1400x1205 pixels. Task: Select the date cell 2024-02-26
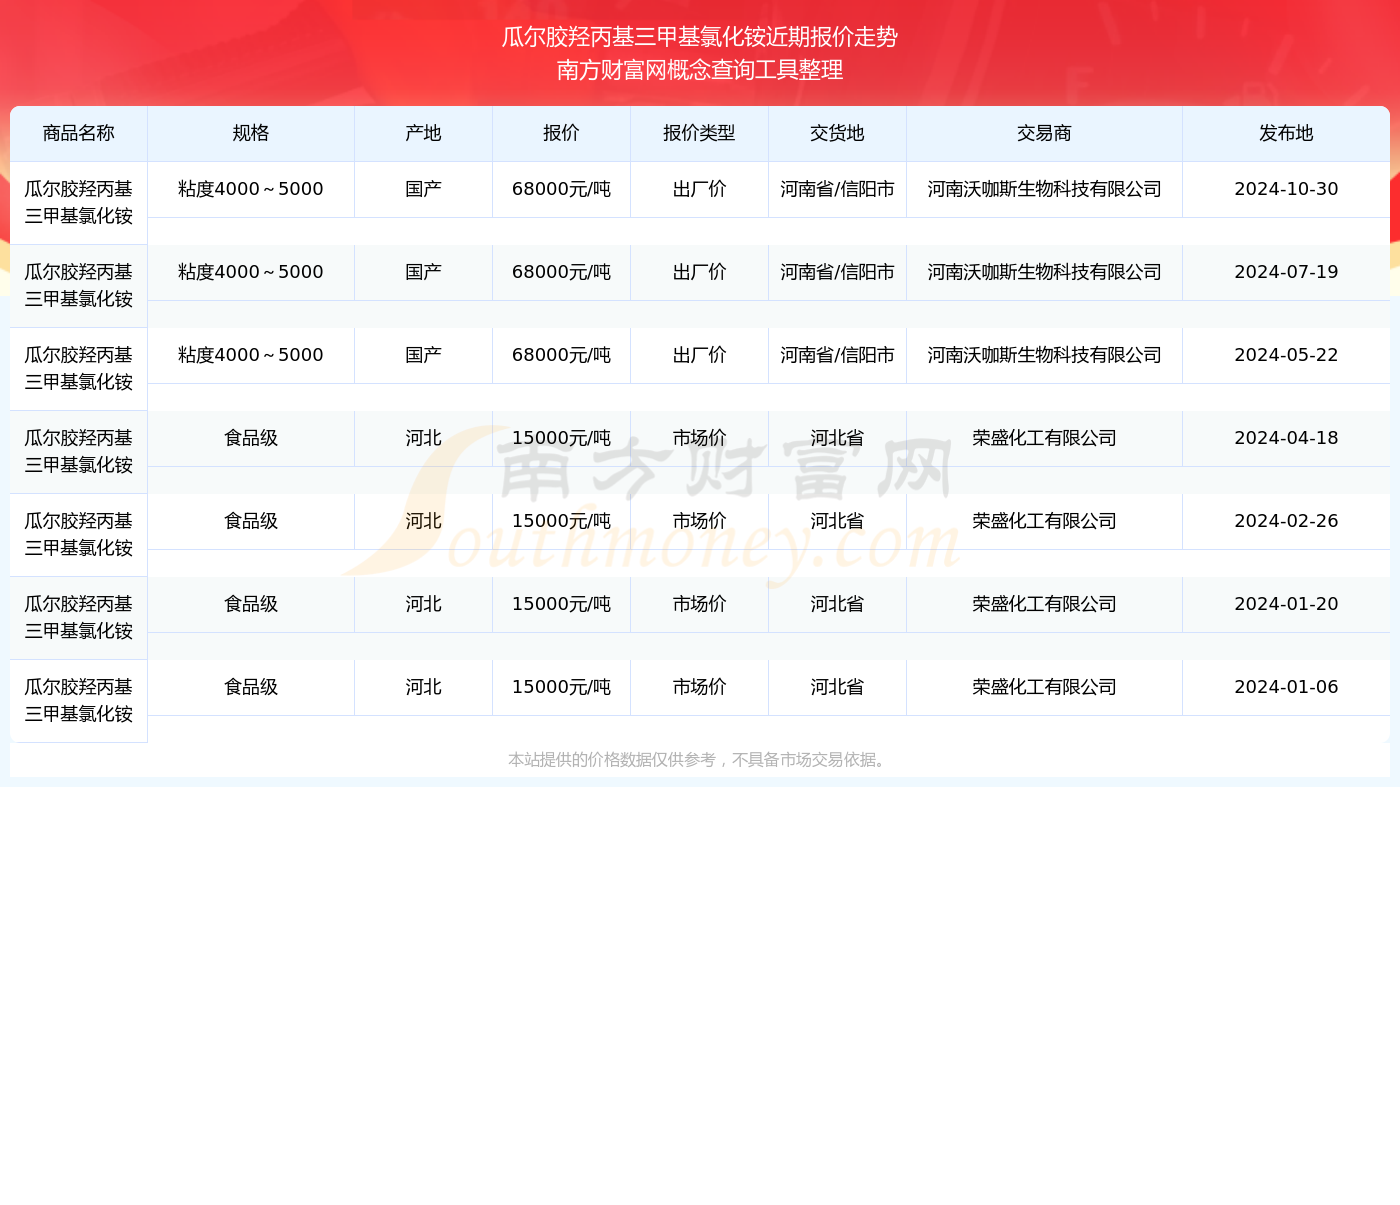coord(1286,521)
